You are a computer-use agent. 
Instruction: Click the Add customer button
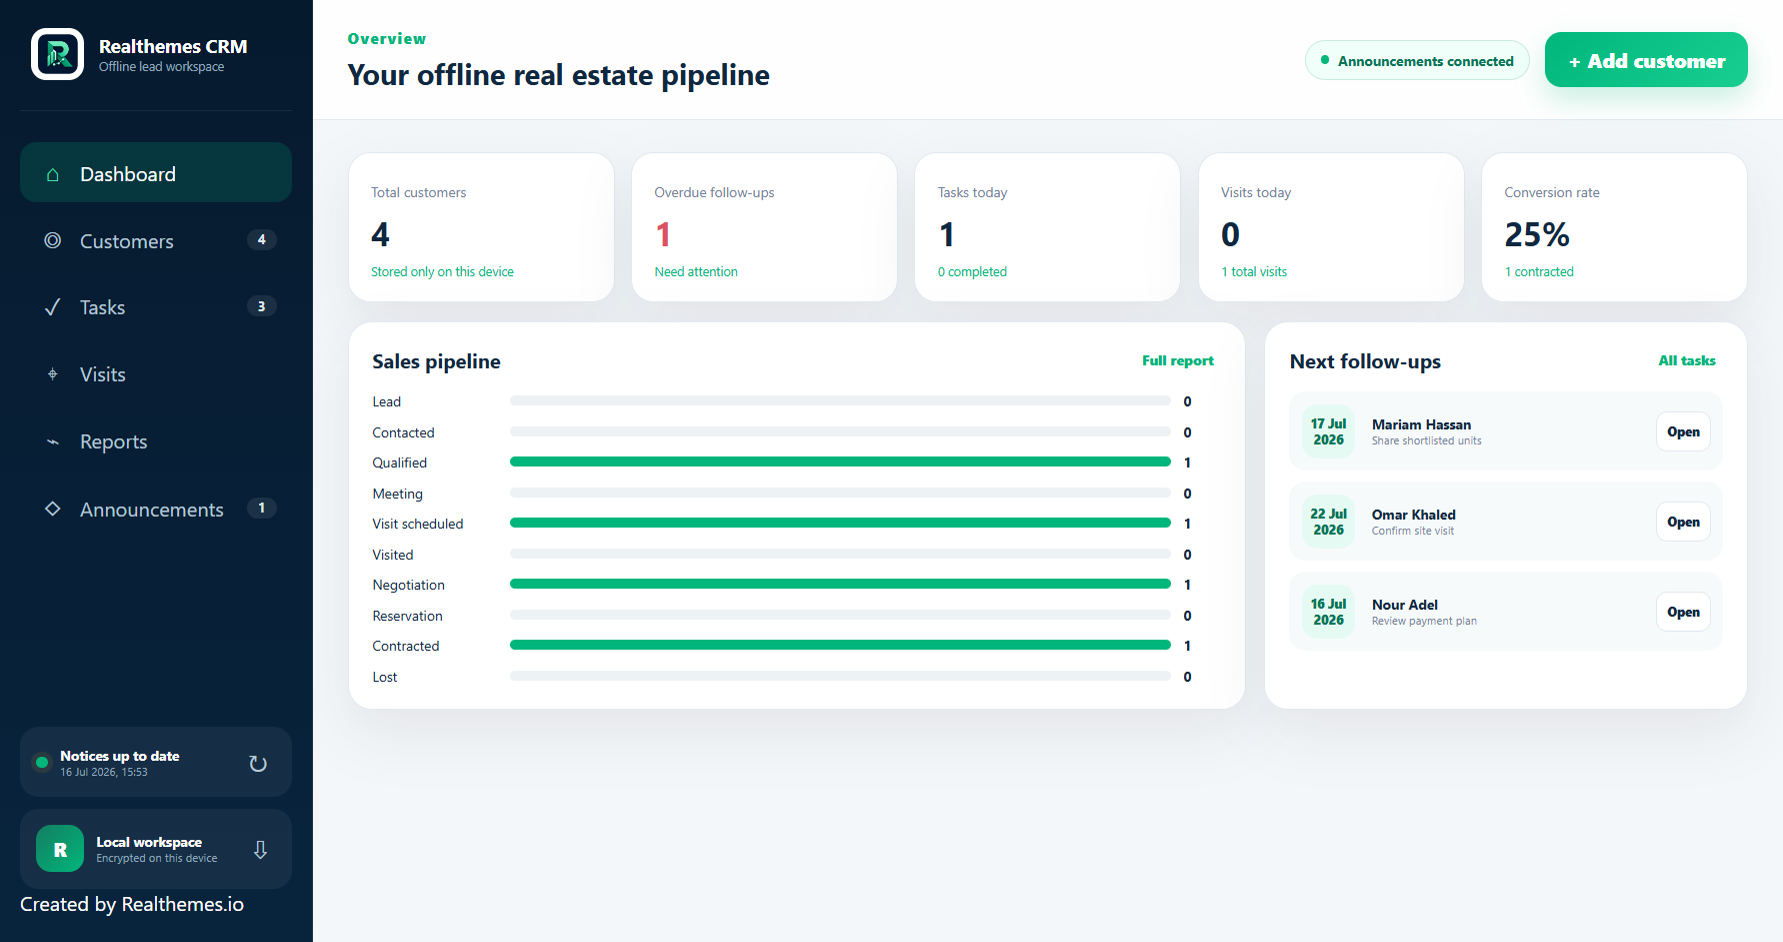pos(1646,60)
